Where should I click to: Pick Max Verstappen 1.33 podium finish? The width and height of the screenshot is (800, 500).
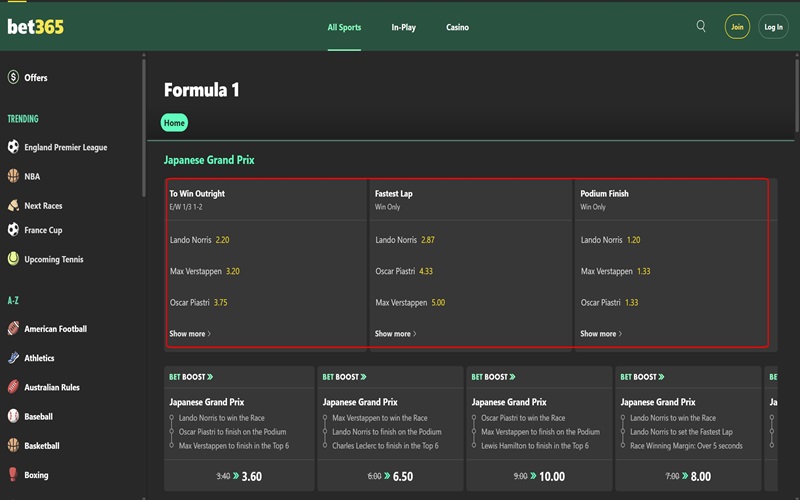pyautogui.click(x=615, y=271)
